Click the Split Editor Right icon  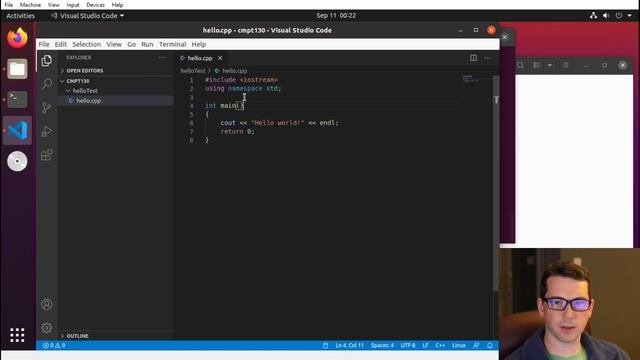473,58
